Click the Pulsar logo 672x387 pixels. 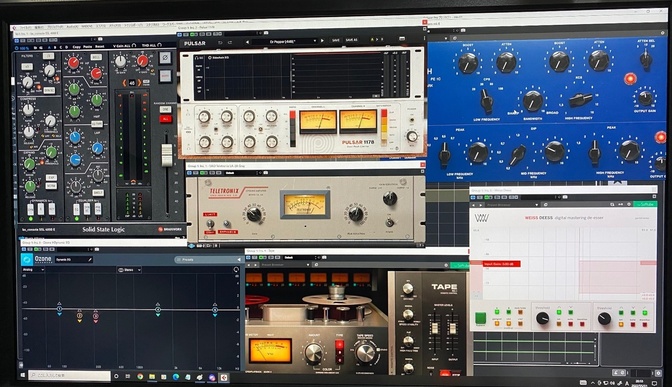(195, 43)
